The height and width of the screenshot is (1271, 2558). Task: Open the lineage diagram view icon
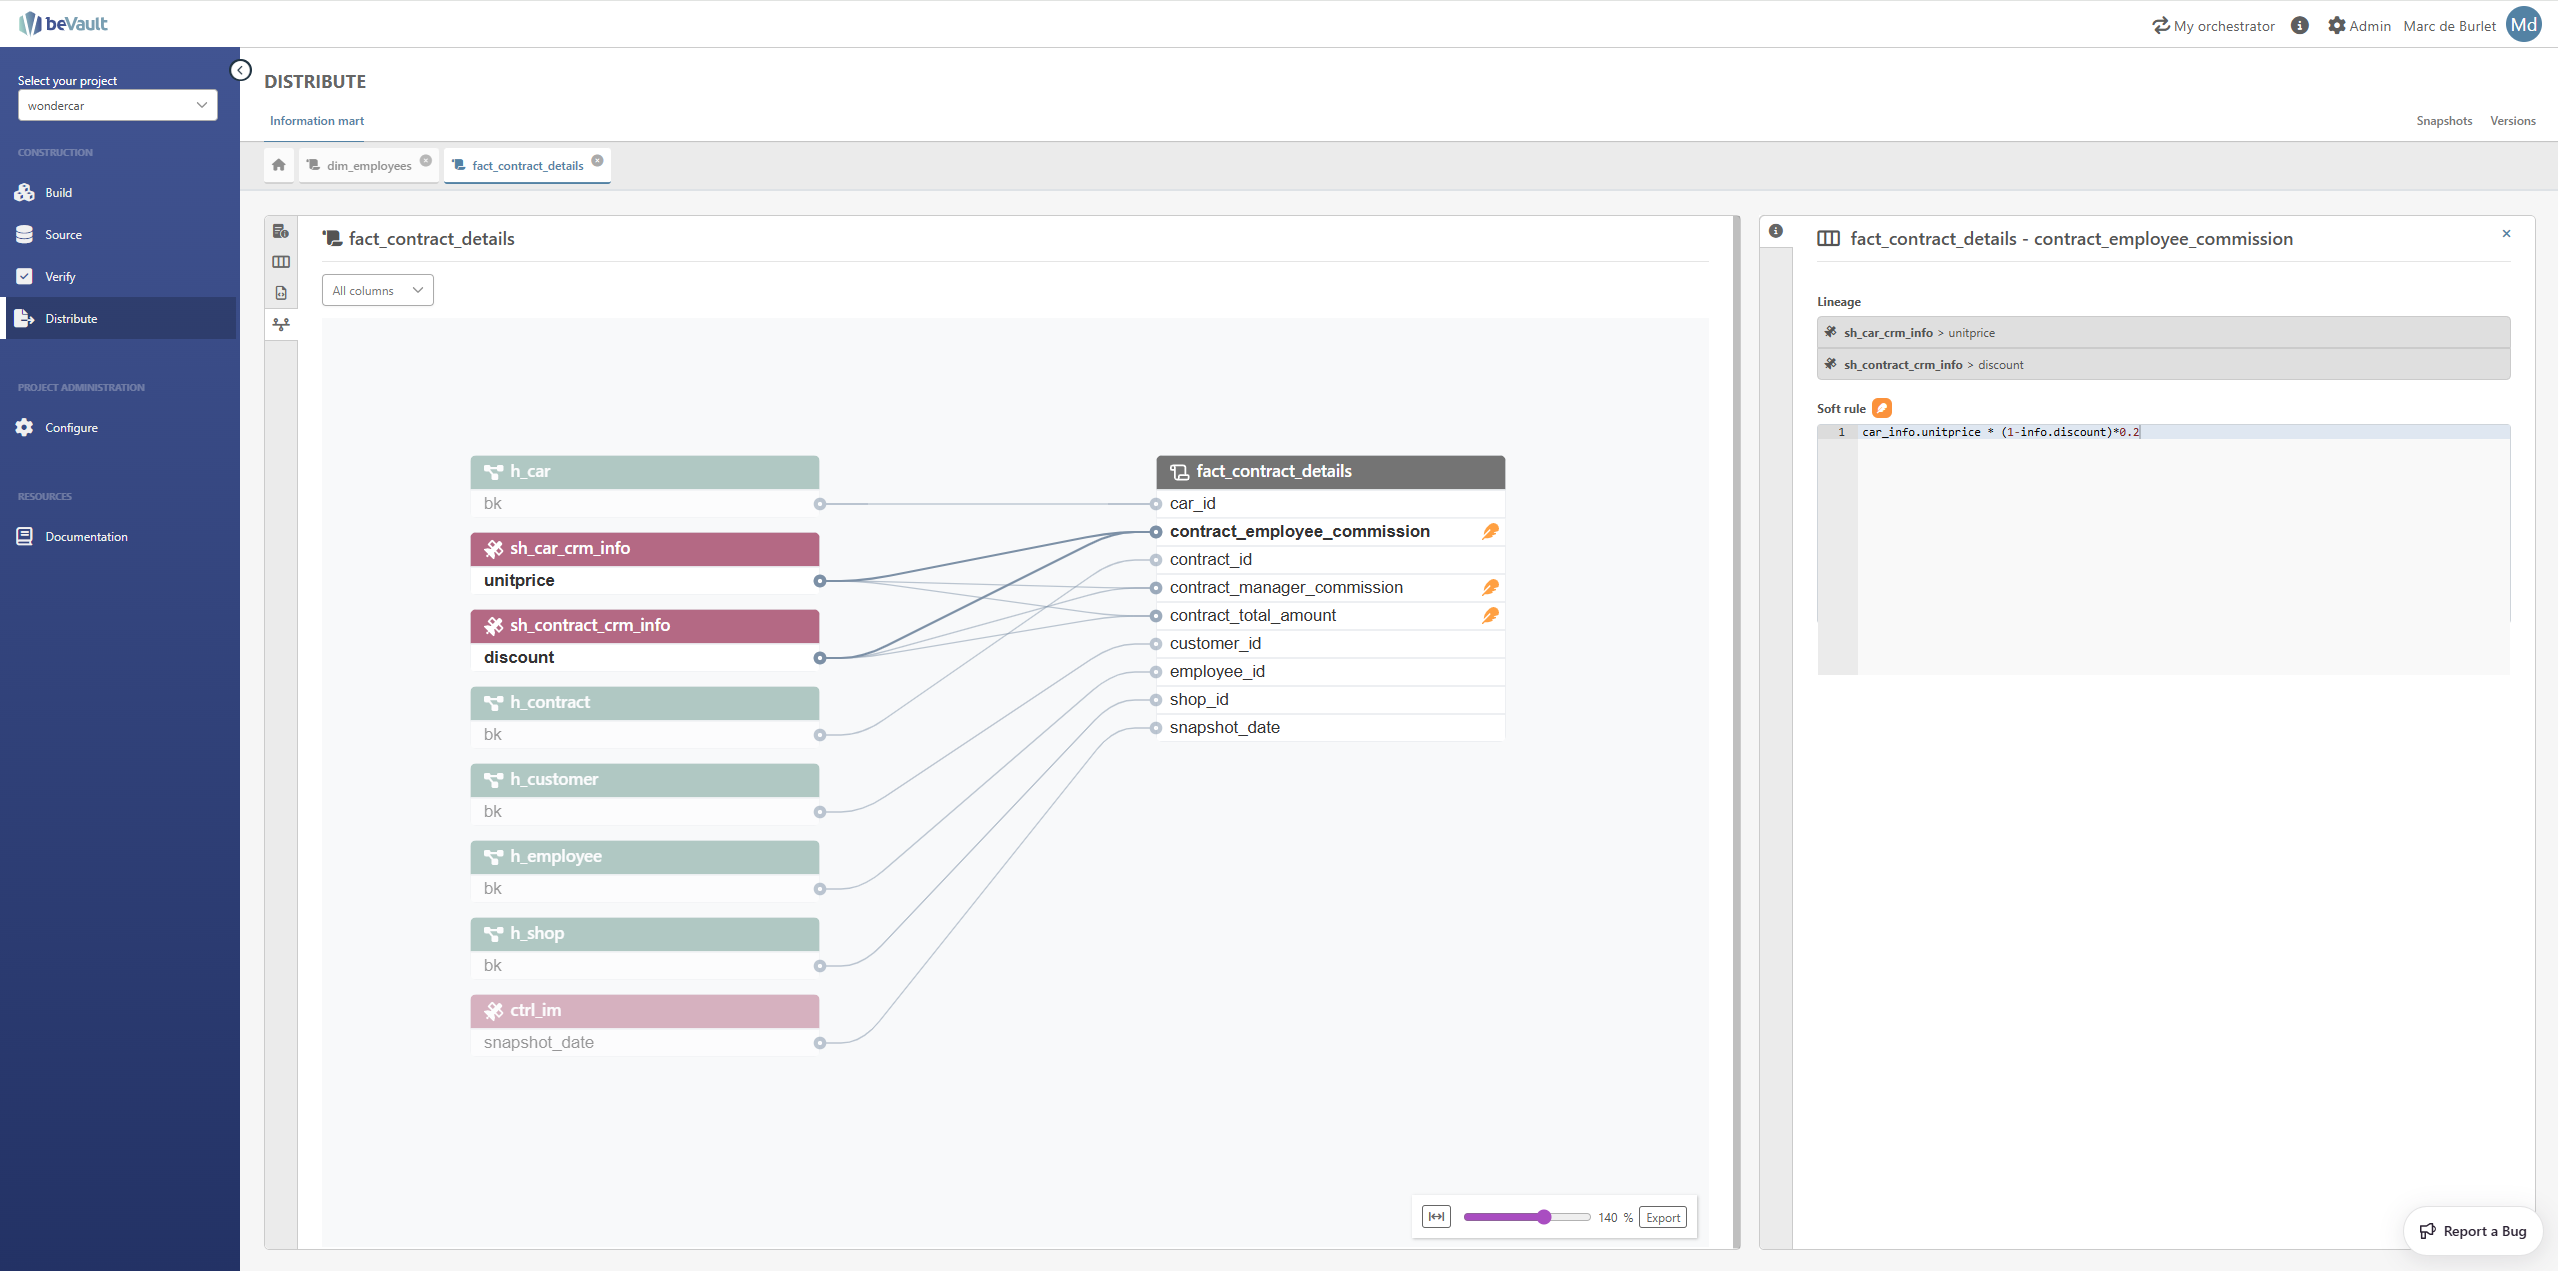[281, 324]
